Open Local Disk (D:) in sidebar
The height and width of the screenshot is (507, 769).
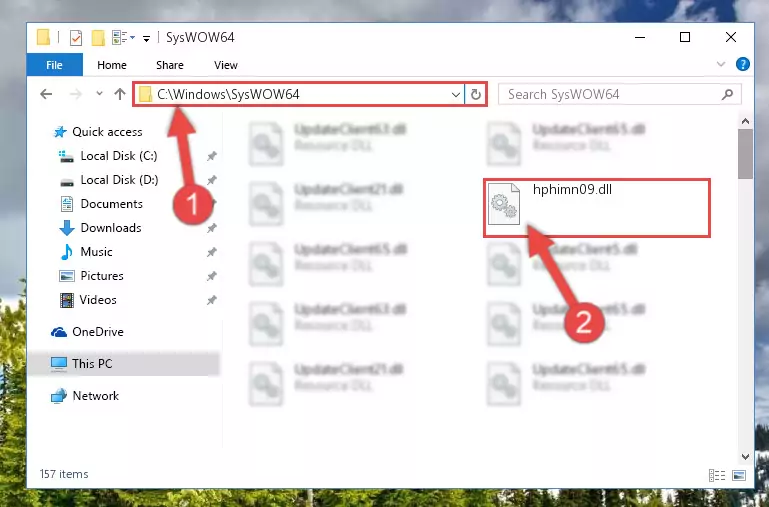[x=119, y=180]
